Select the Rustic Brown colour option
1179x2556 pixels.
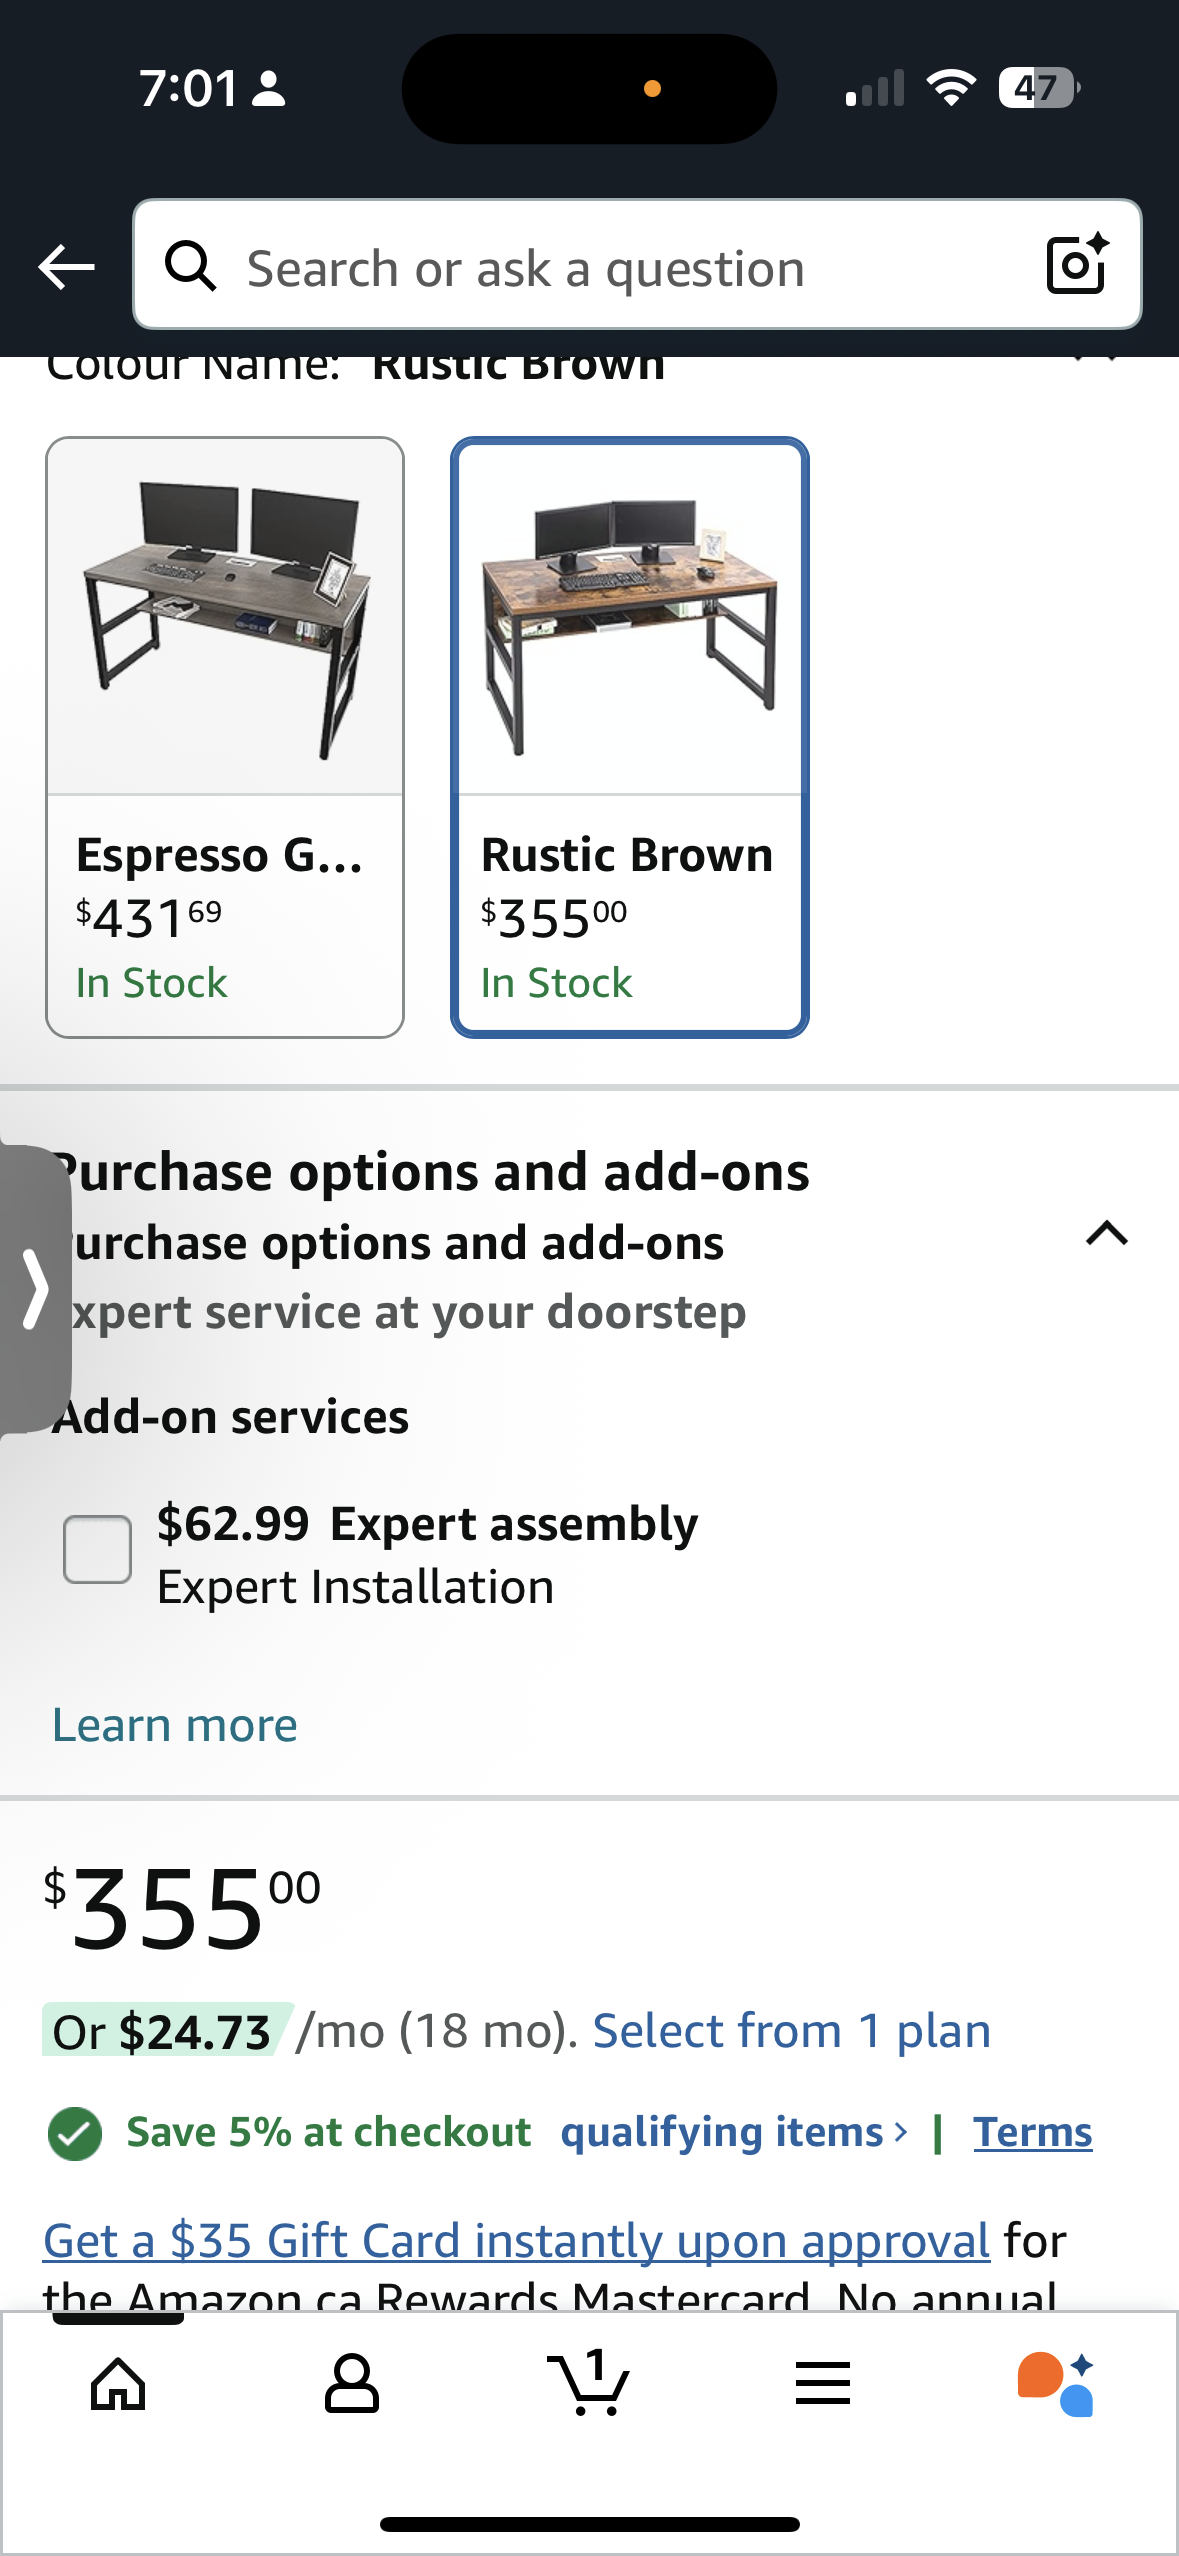click(x=630, y=737)
